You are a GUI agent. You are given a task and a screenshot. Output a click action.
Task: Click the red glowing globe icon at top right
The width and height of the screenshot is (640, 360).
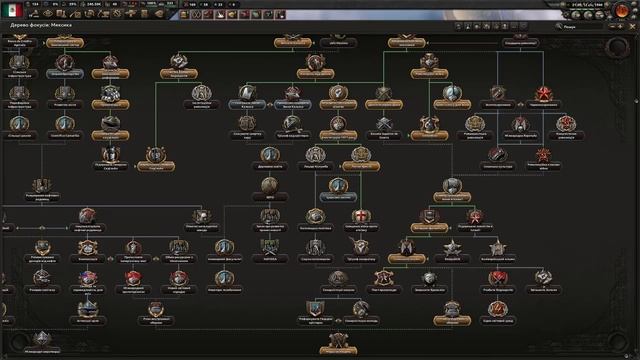(x=622, y=11)
